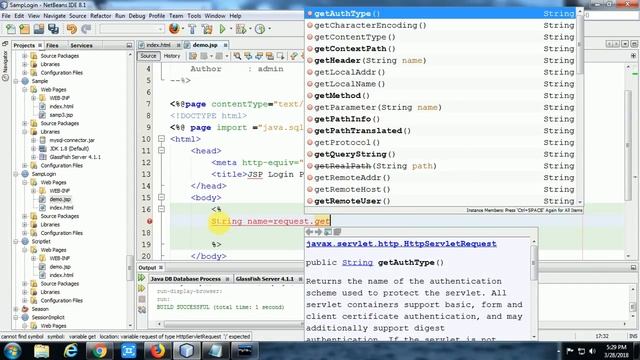
Task: Click the Redo toolbar icon
Action: 86,29
